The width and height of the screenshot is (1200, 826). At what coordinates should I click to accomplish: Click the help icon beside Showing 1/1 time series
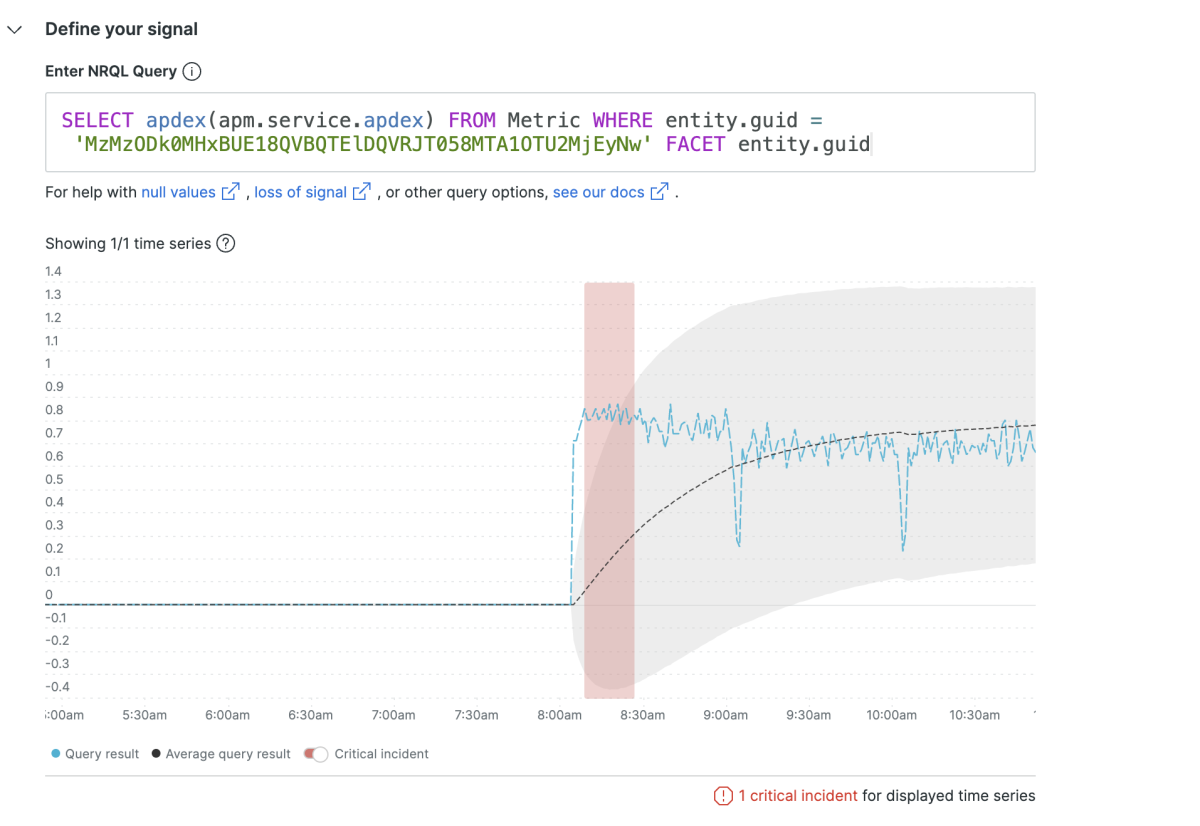coord(226,243)
